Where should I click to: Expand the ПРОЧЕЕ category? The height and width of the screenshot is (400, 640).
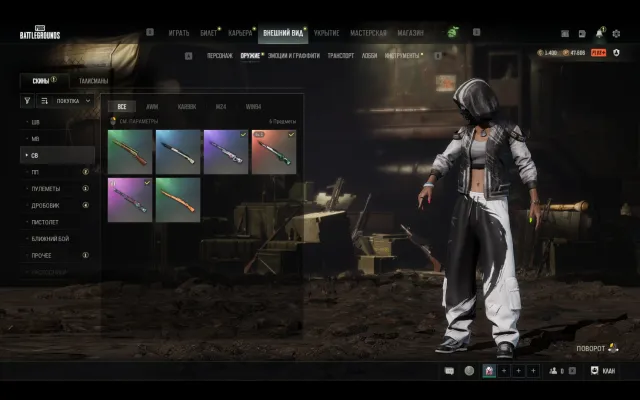(58, 255)
